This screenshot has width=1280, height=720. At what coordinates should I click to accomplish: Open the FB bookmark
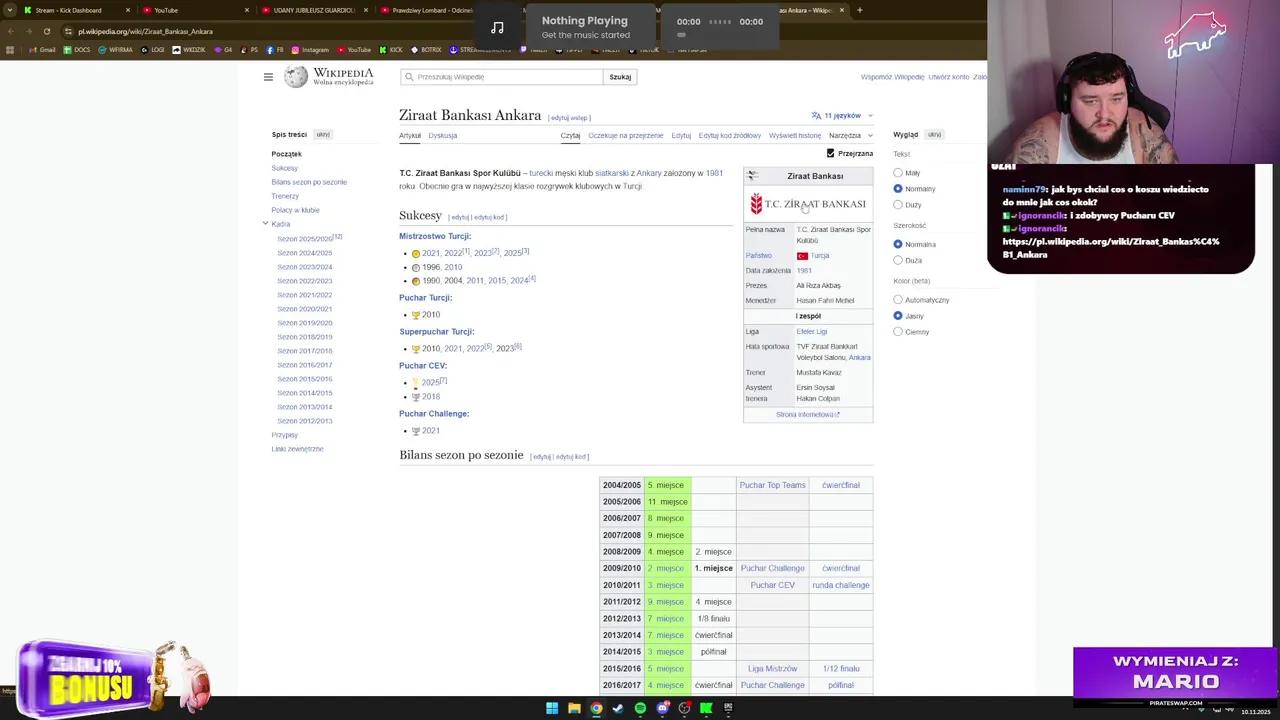click(x=275, y=50)
